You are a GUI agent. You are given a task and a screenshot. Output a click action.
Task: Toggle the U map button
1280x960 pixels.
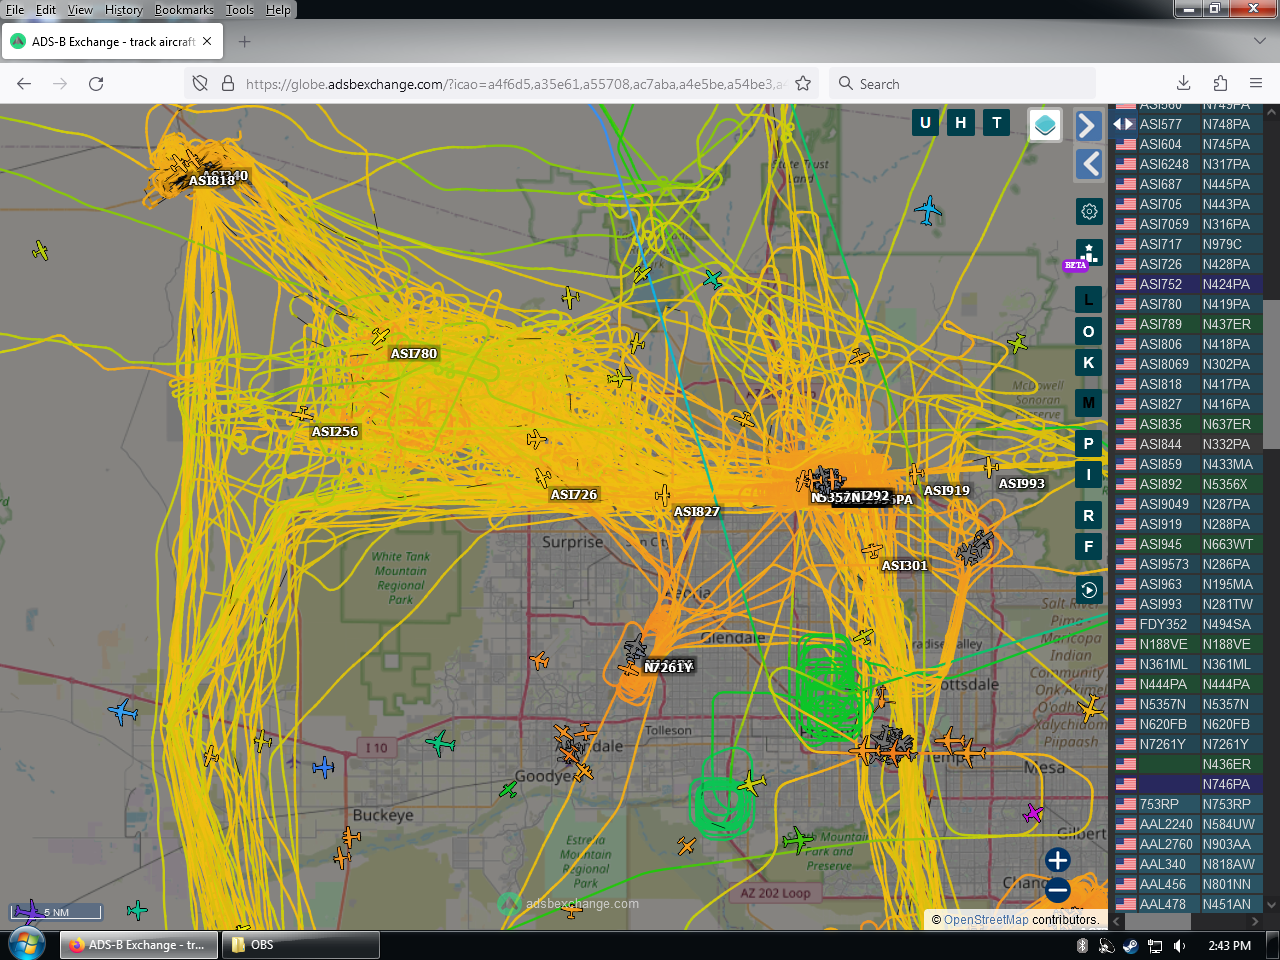925,123
